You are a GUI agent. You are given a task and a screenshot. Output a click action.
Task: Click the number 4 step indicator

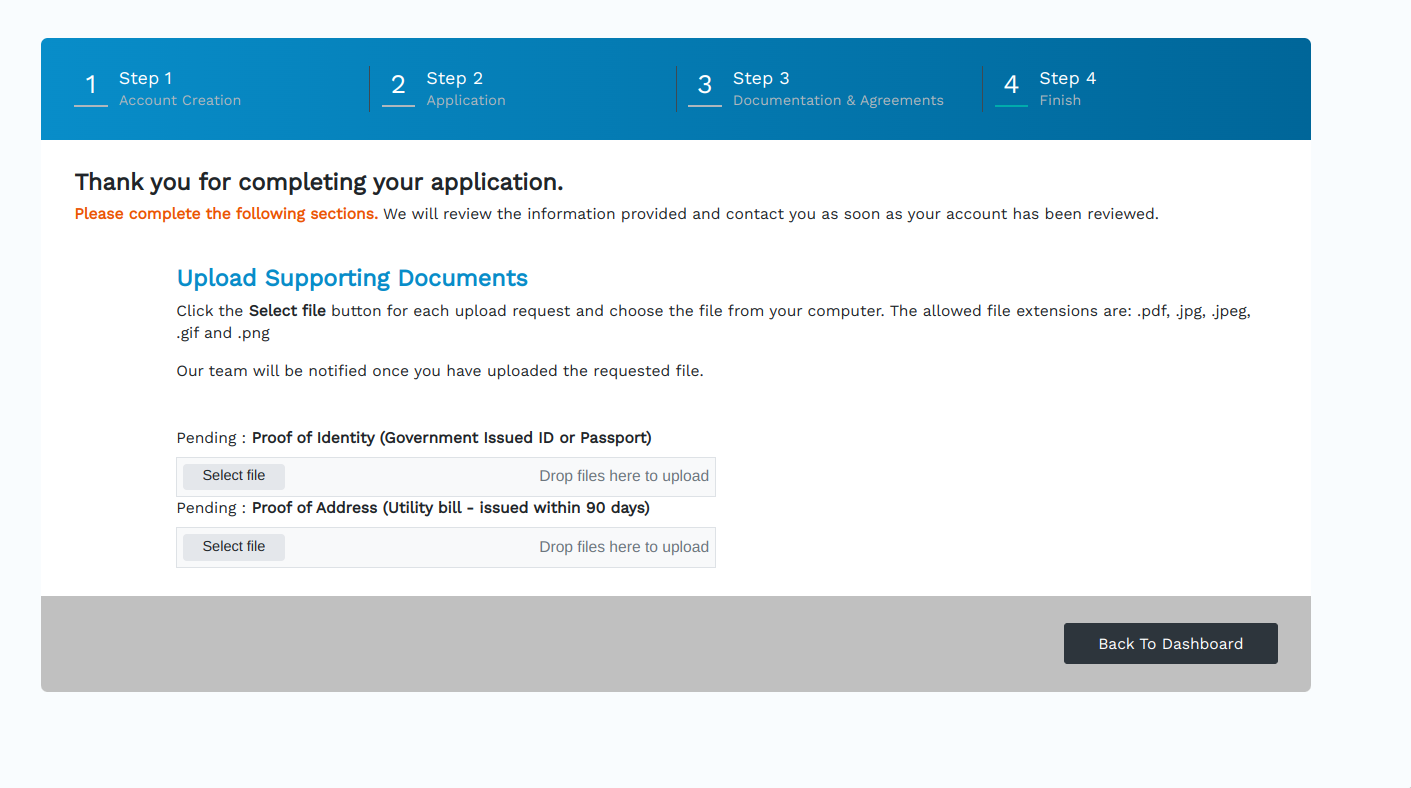tap(1011, 86)
